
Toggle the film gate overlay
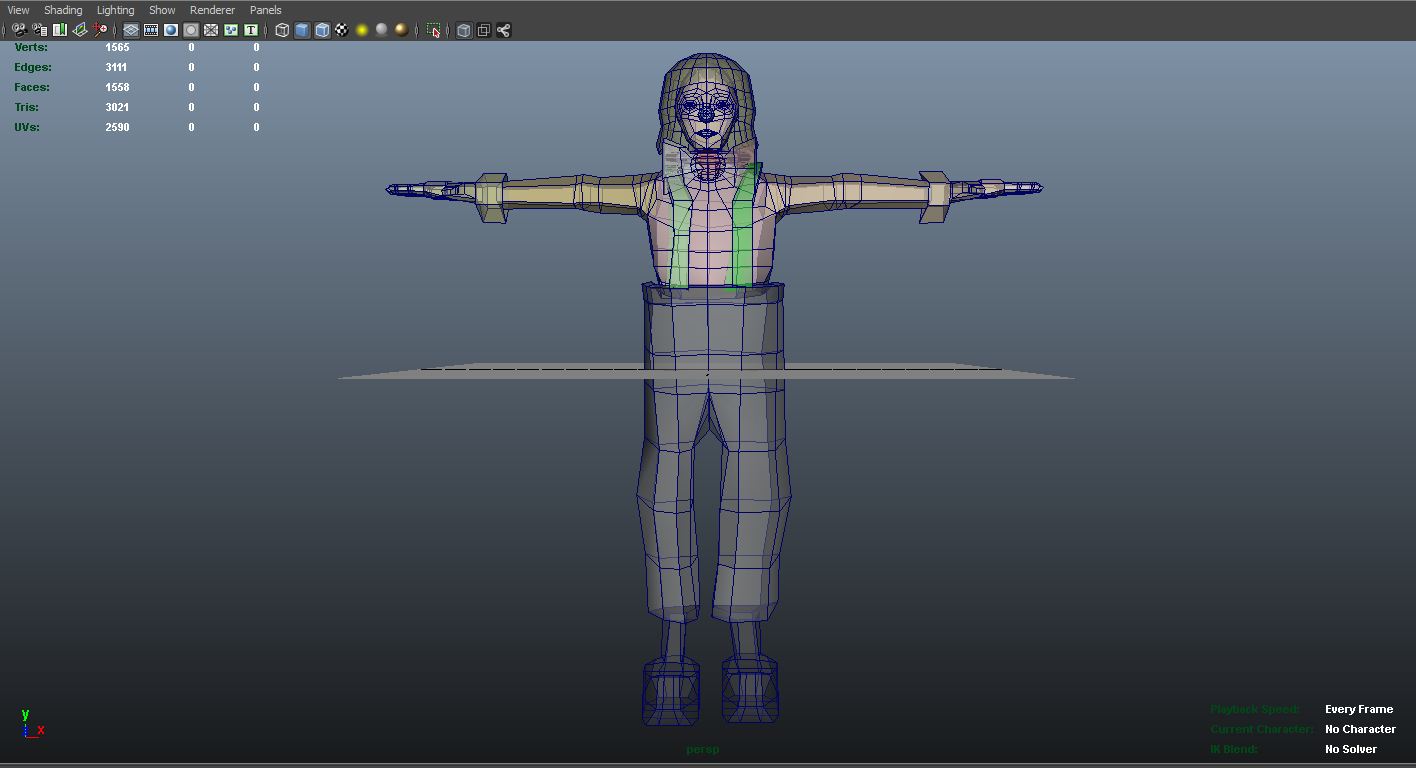click(151, 30)
